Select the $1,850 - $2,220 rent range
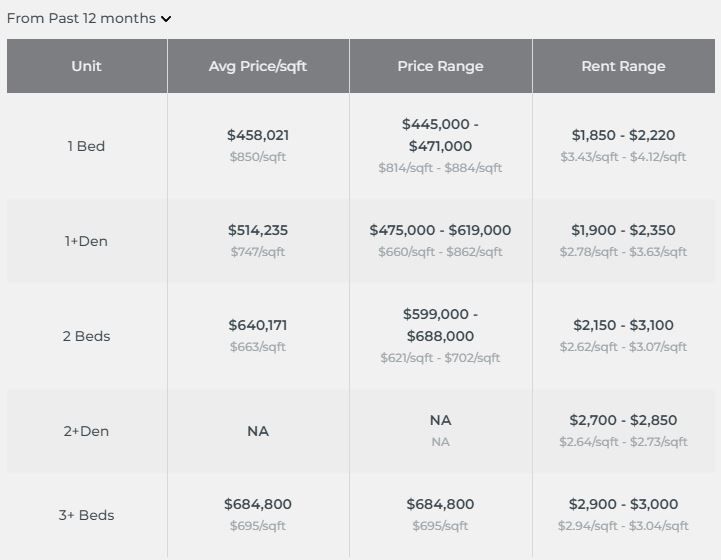 tap(623, 135)
